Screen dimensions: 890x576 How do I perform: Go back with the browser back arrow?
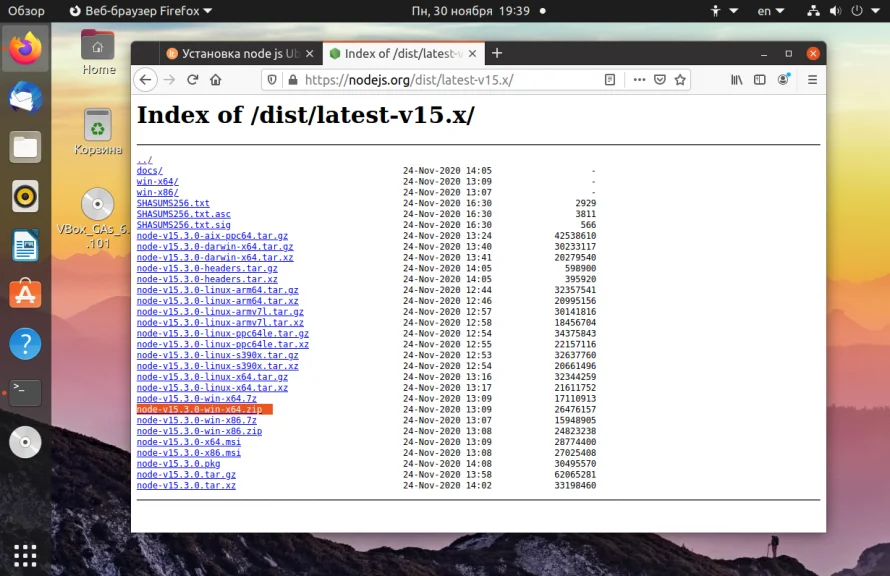pos(145,80)
